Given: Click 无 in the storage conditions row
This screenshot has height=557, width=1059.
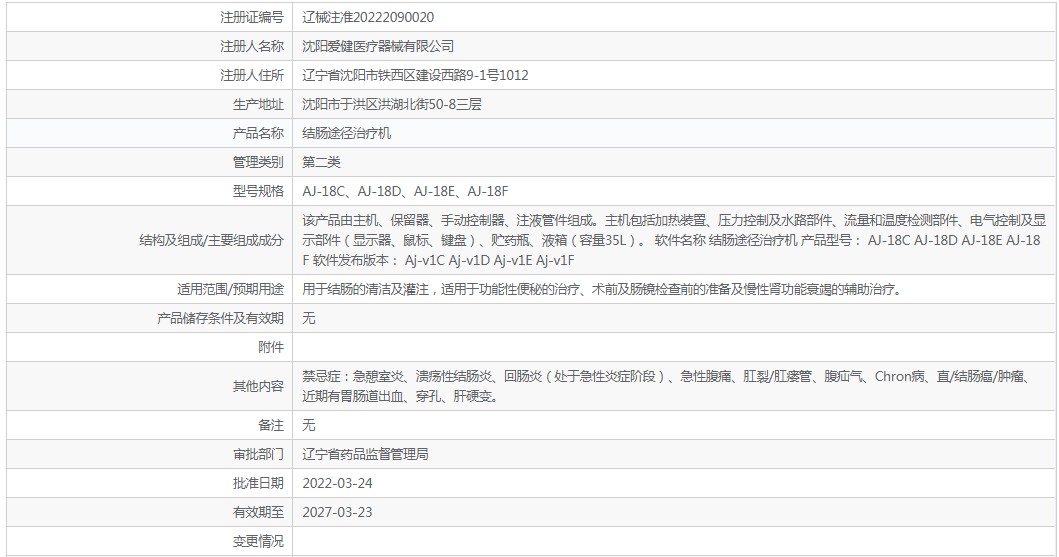Looking at the screenshot, I should tap(309, 319).
